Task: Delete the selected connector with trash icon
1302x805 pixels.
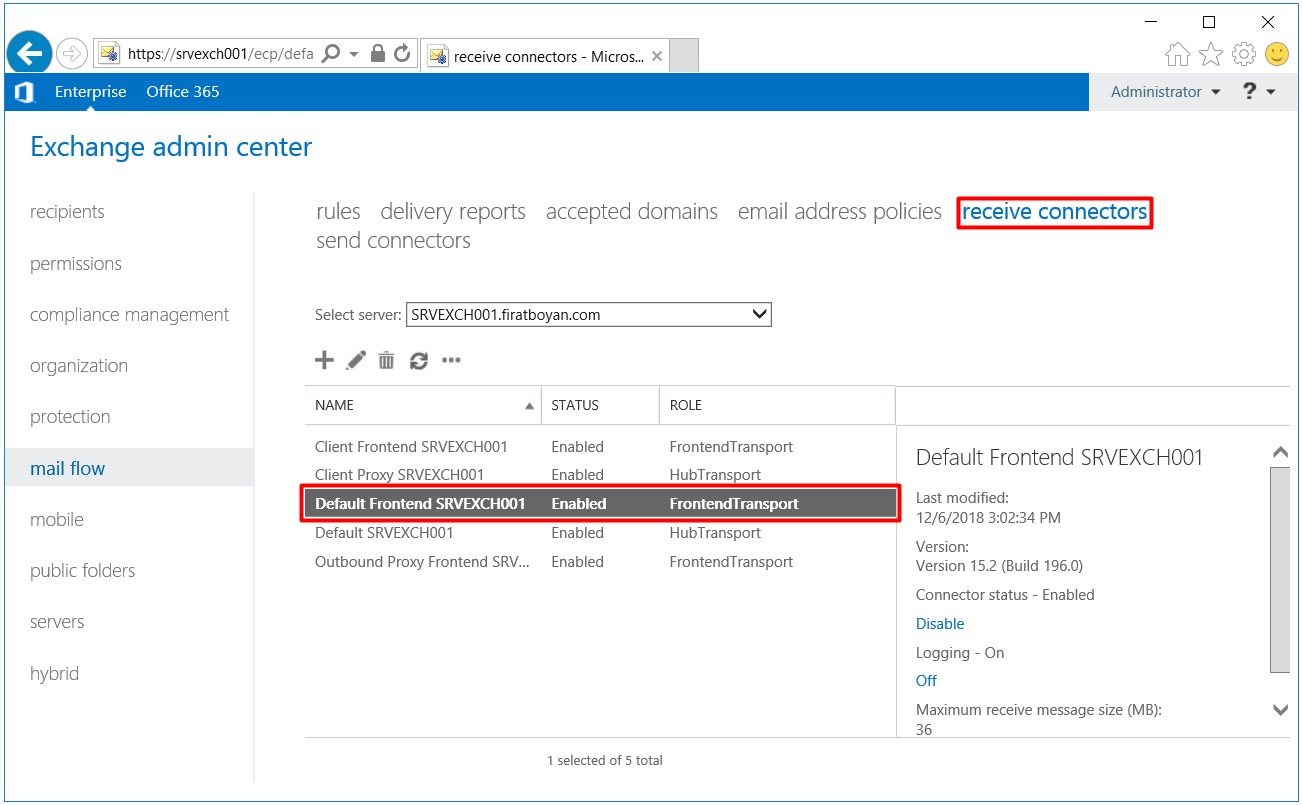Action: click(386, 361)
